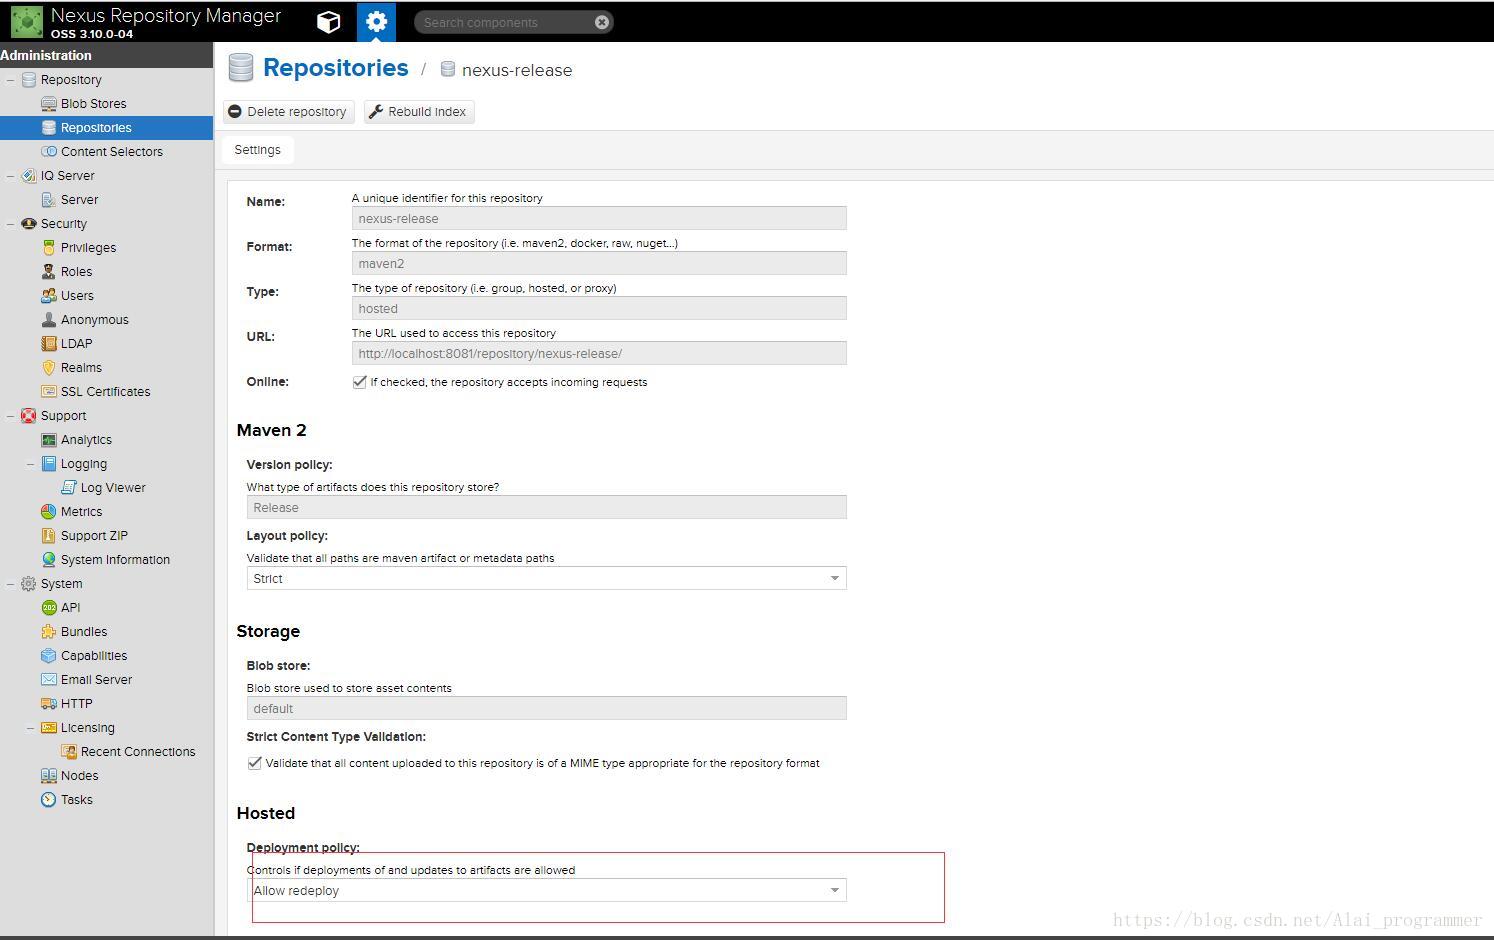
Task: Click the Rebuild index button
Action: (x=418, y=112)
